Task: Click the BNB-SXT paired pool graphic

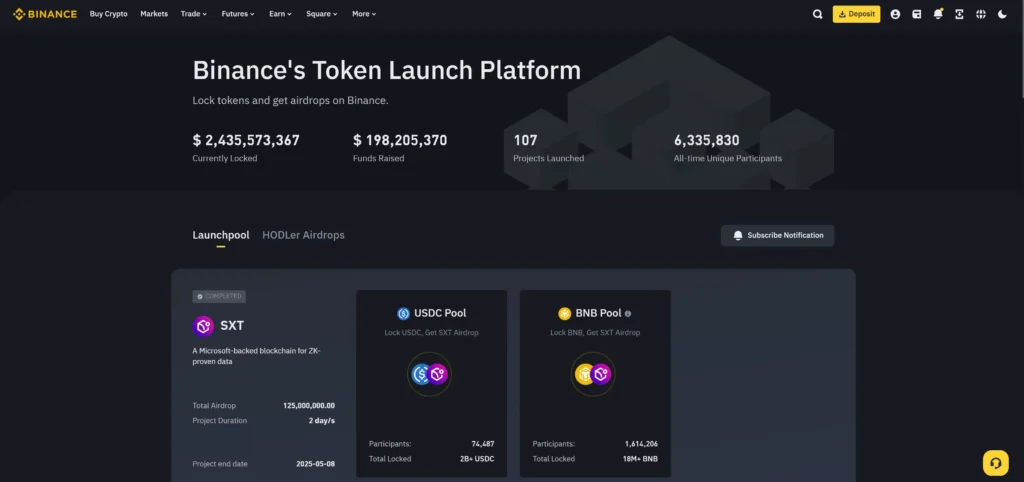Action: pos(593,374)
